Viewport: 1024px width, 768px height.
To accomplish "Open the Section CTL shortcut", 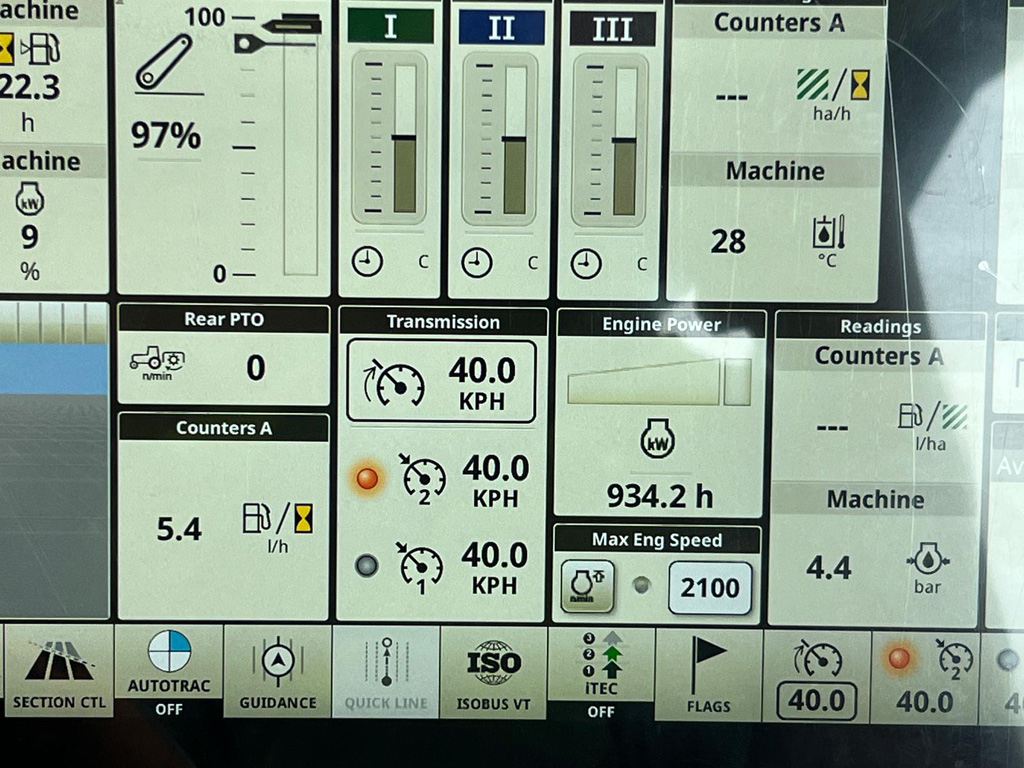I will (x=58, y=674).
